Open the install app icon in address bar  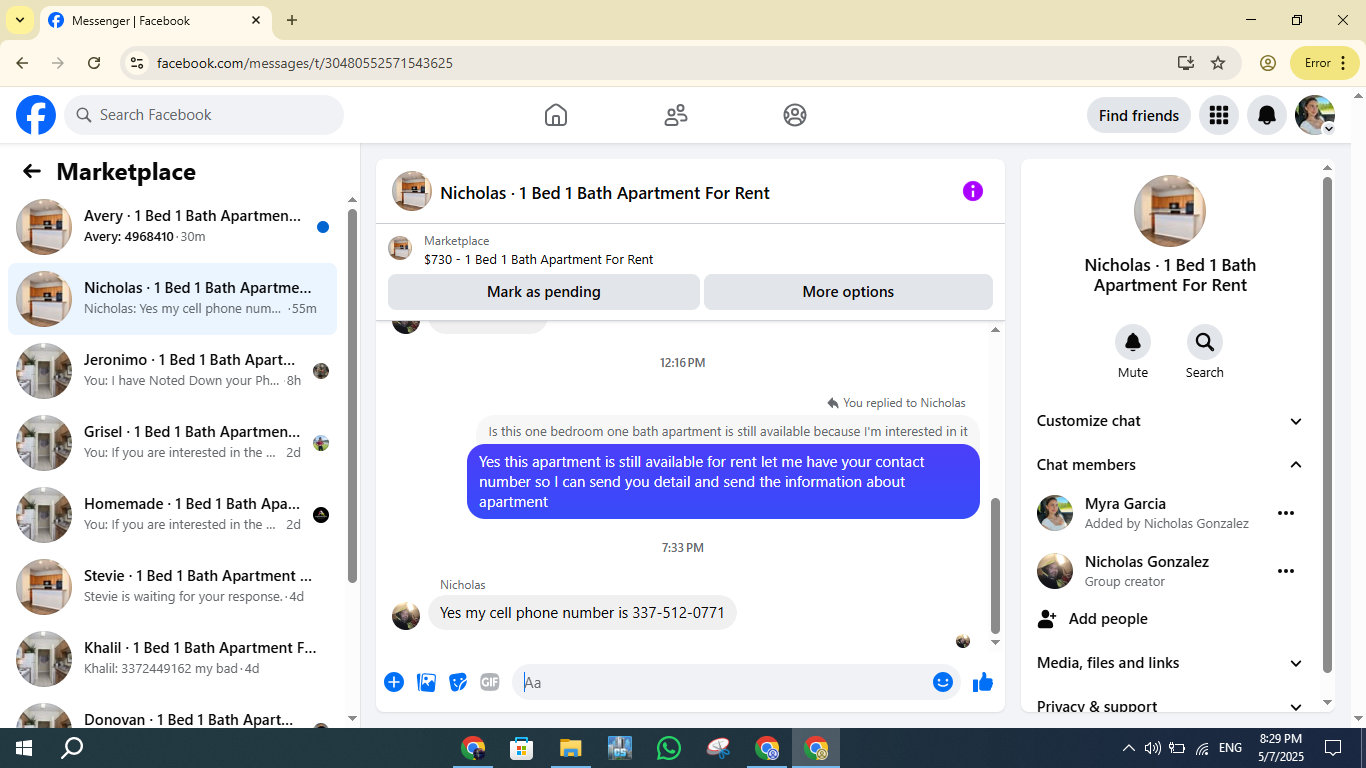coord(1186,63)
